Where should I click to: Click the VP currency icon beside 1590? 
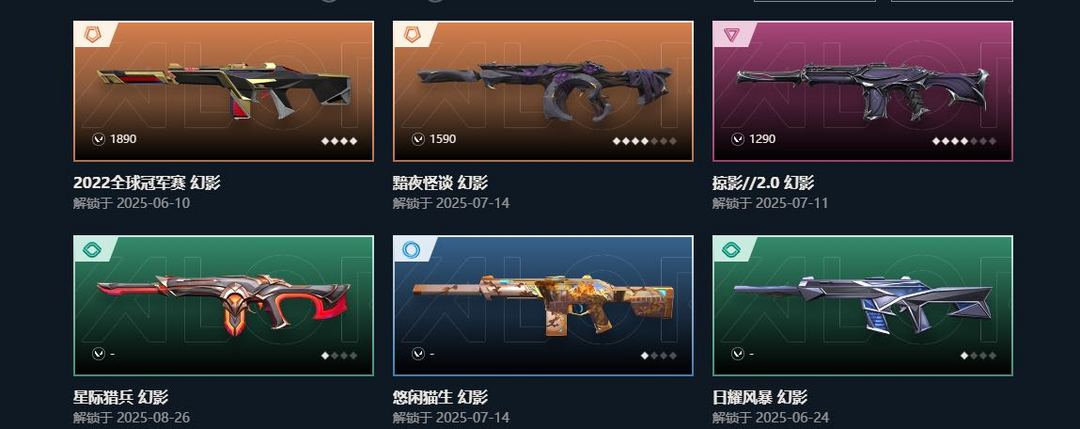418,139
